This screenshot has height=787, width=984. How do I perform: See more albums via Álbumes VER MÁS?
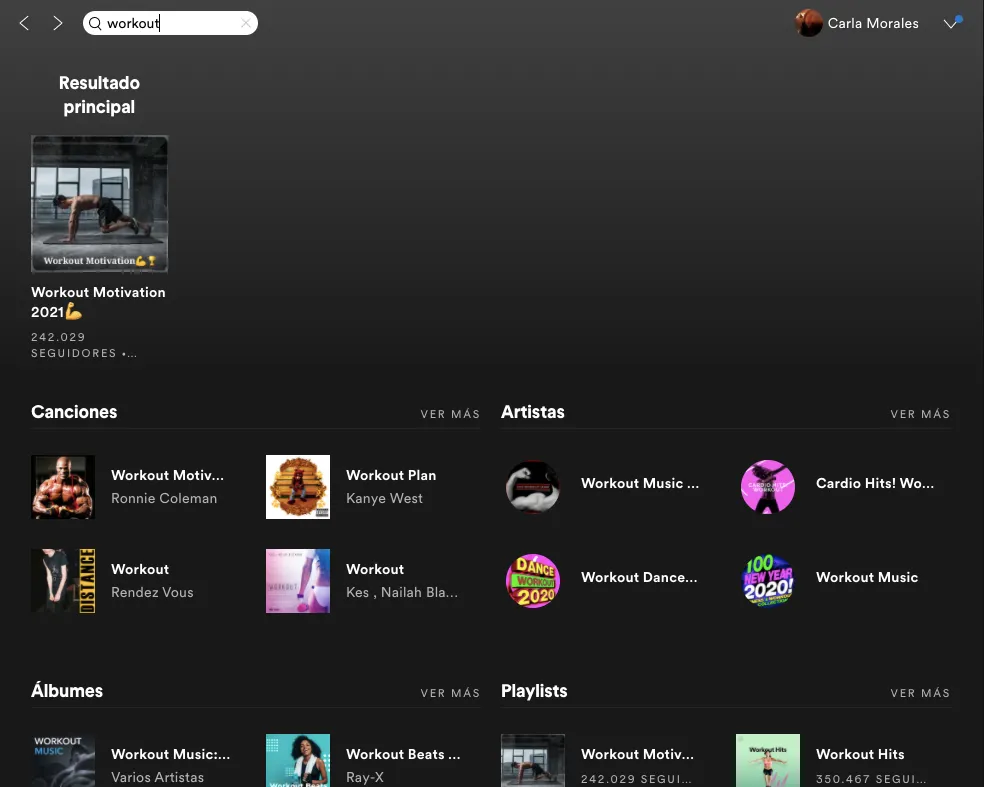pos(450,693)
